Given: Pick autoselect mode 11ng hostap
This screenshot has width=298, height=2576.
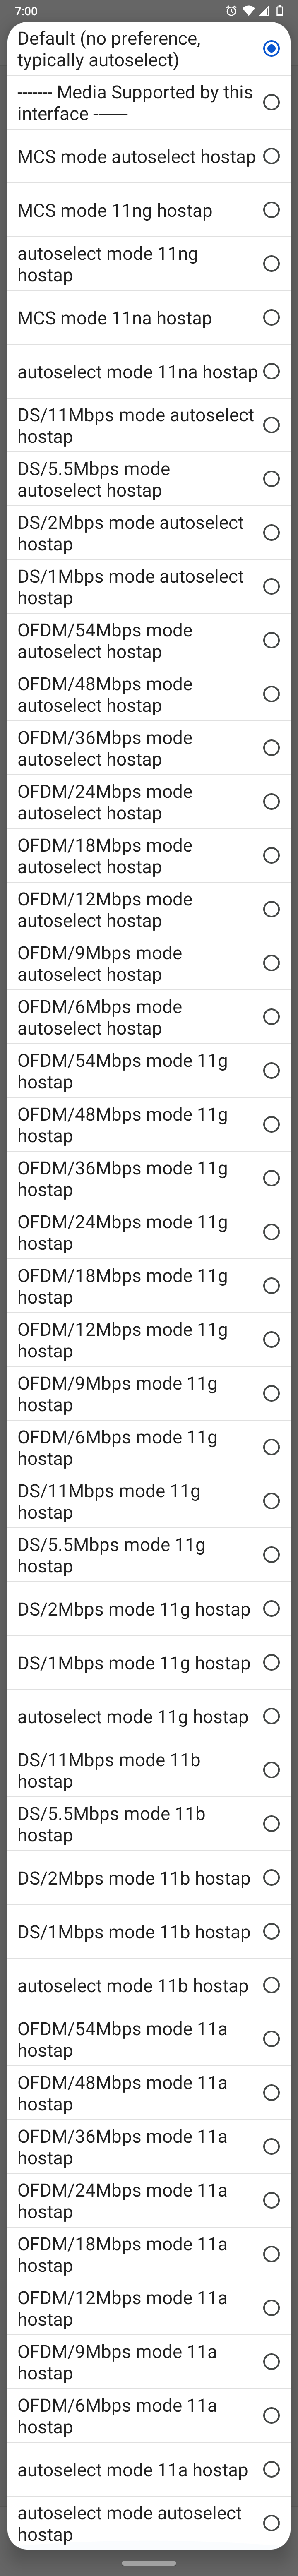Looking at the screenshot, I should pyautogui.click(x=270, y=264).
